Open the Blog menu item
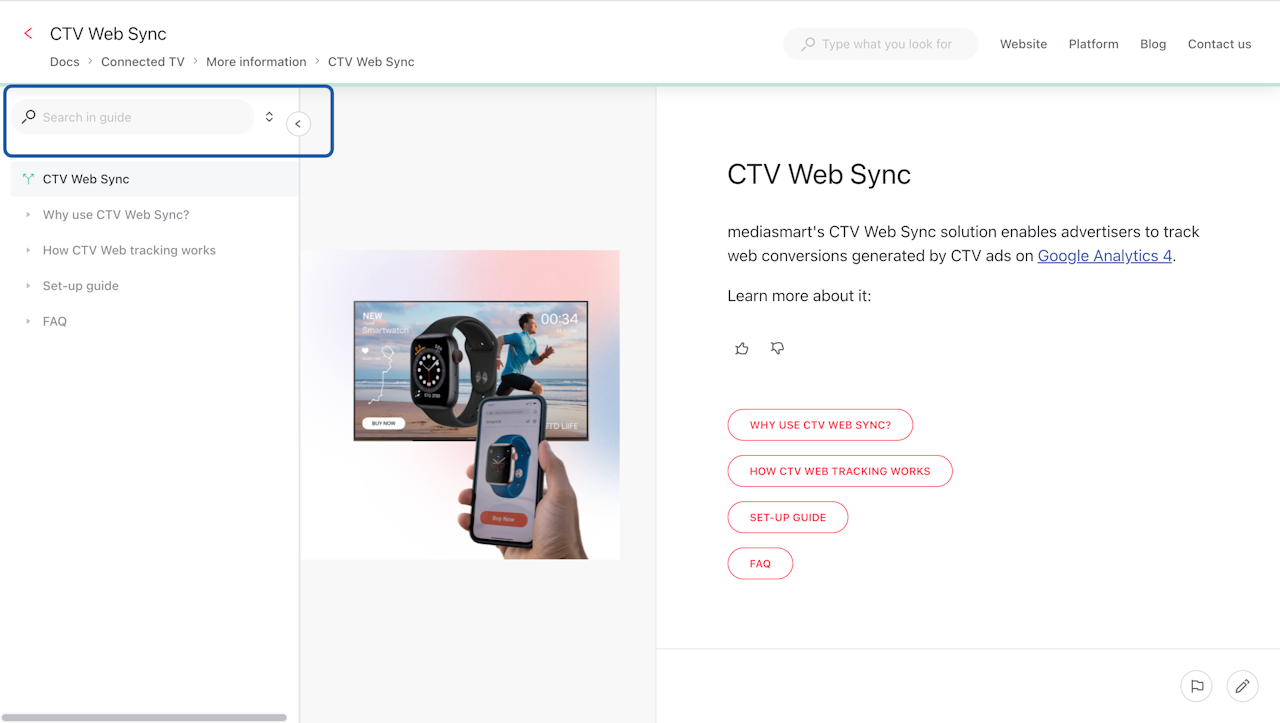 point(1153,44)
